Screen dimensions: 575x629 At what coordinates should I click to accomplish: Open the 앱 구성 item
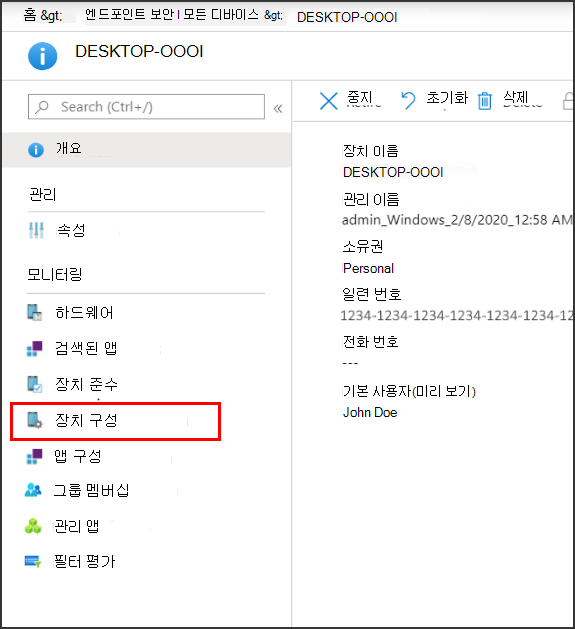tap(78, 456)
